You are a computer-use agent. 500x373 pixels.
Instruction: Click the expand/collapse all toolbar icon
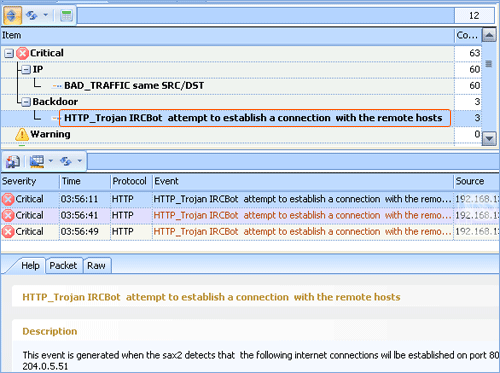pyautogui.click(x=12, y=16)
